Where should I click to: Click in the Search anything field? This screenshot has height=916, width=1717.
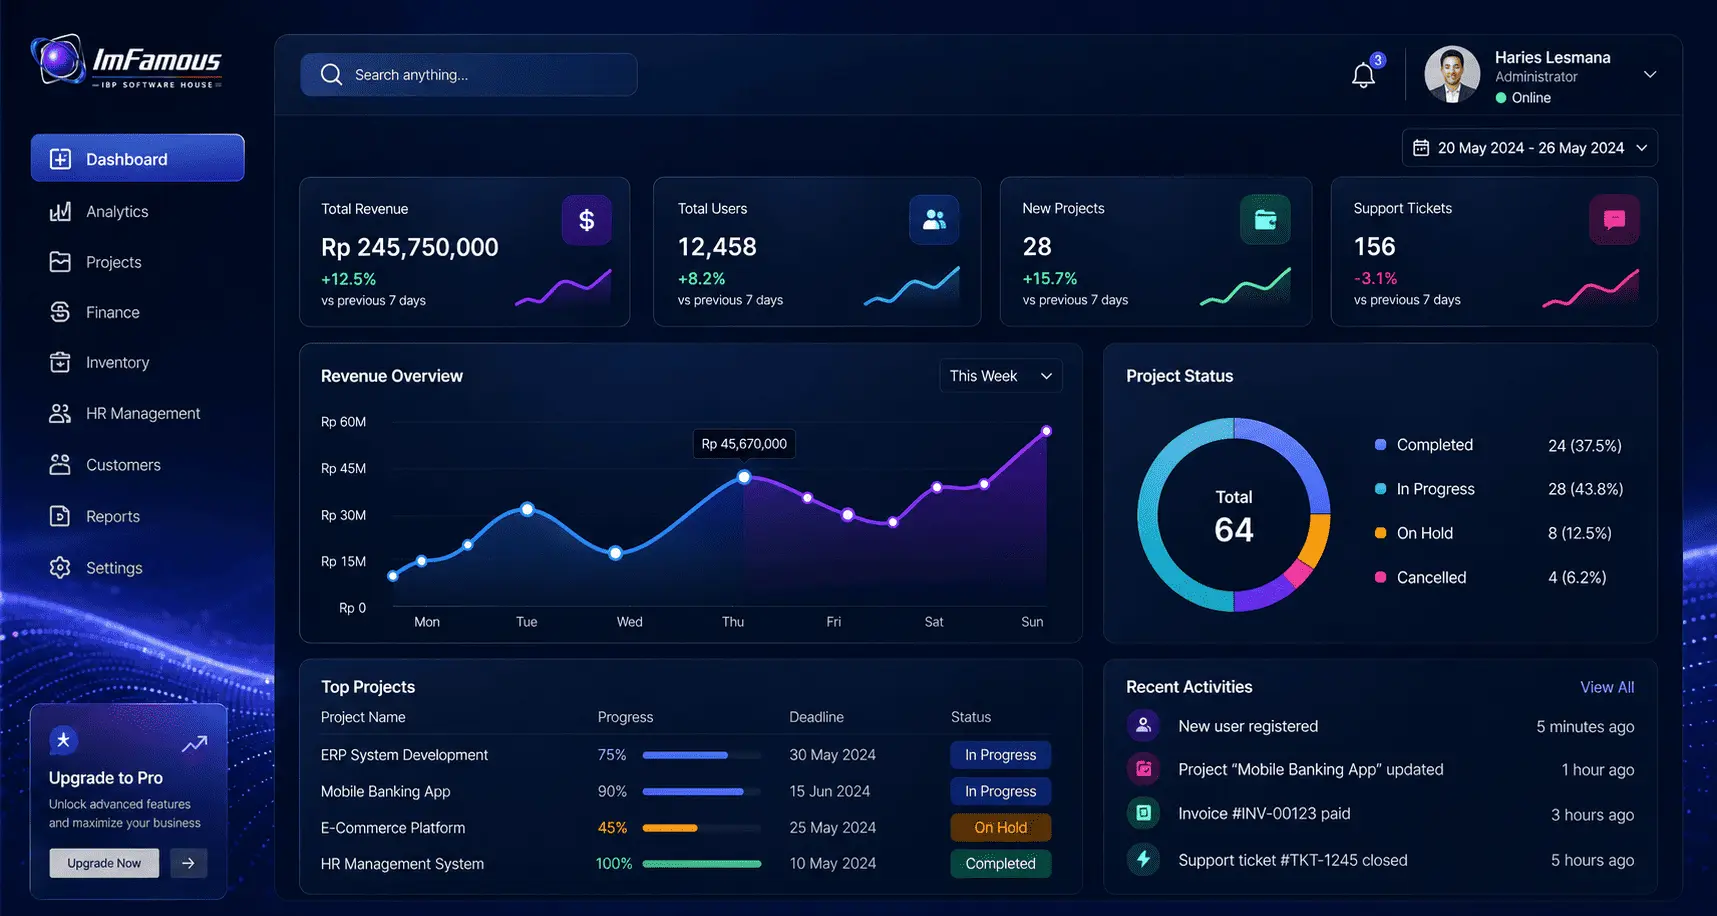pyautogui.click(x=468, y=75)
